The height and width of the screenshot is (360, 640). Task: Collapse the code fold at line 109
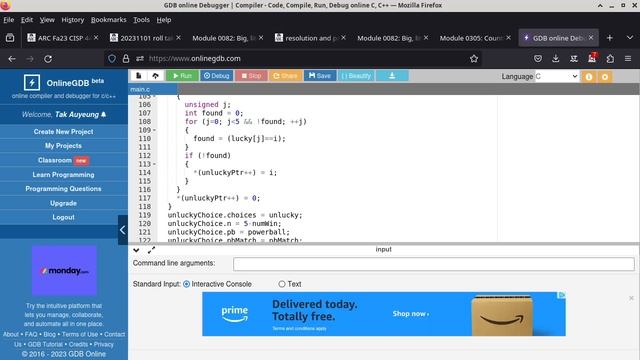point(154,130)
